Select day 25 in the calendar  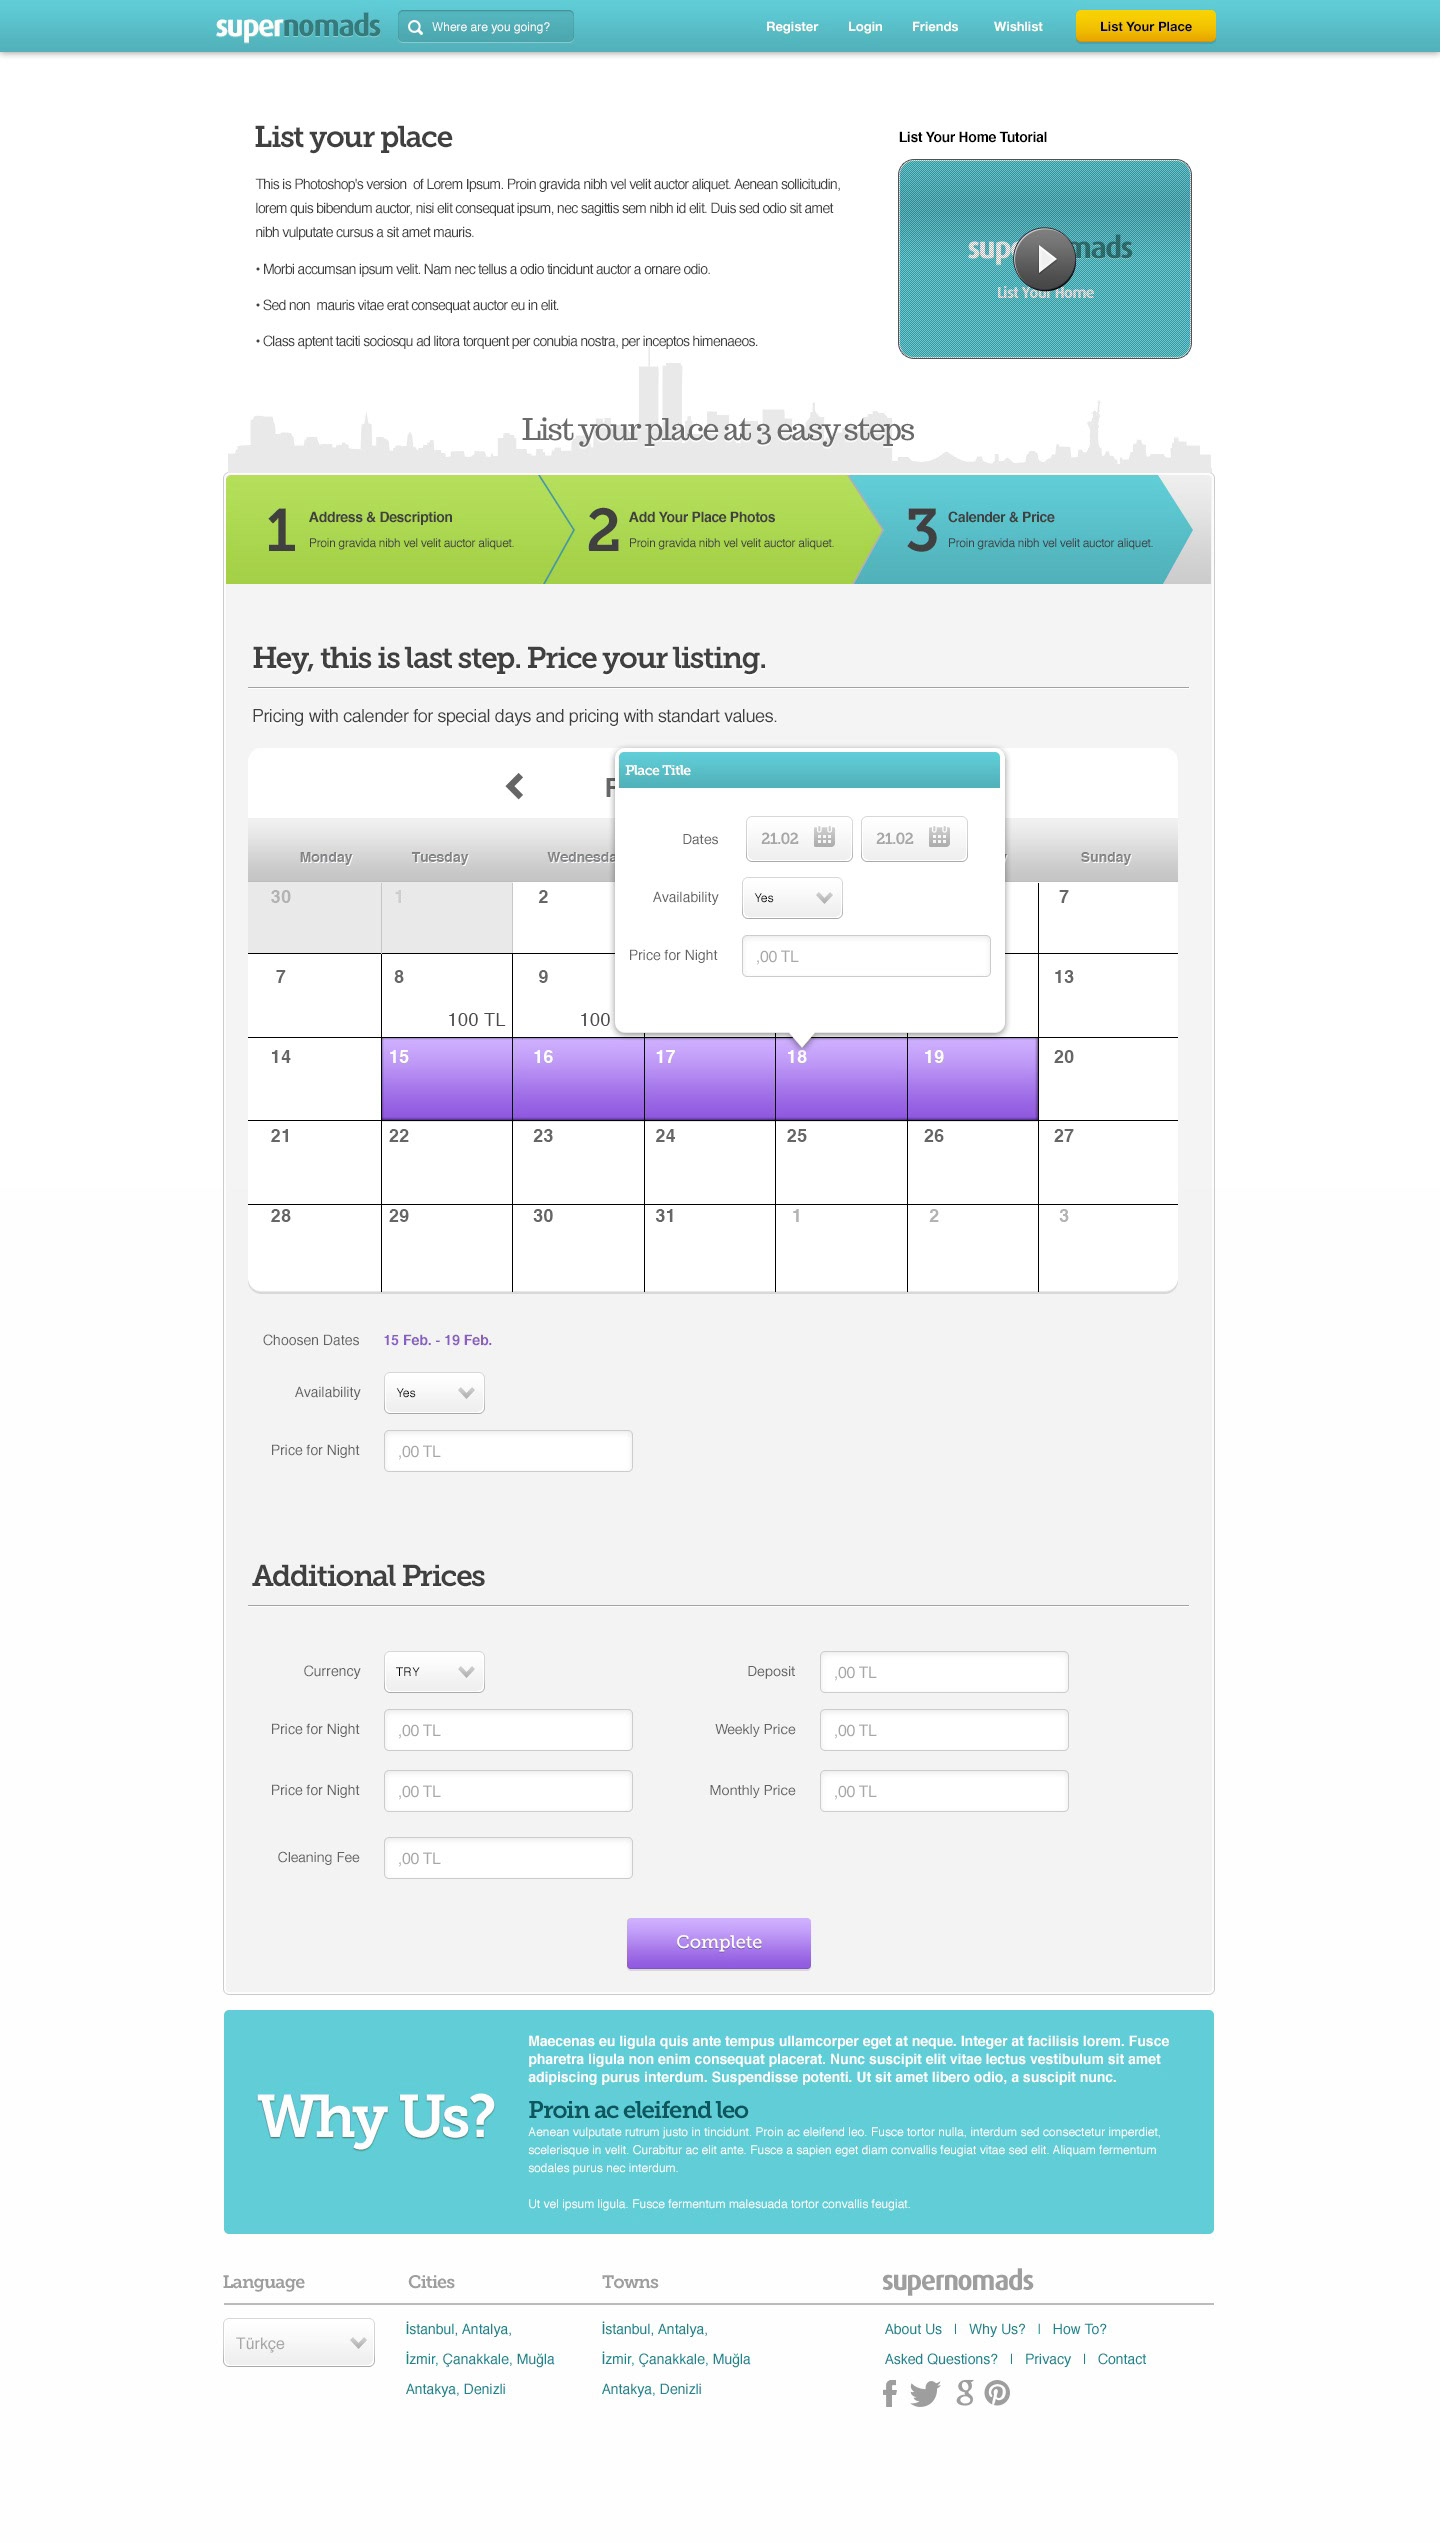coord(840,1161)
